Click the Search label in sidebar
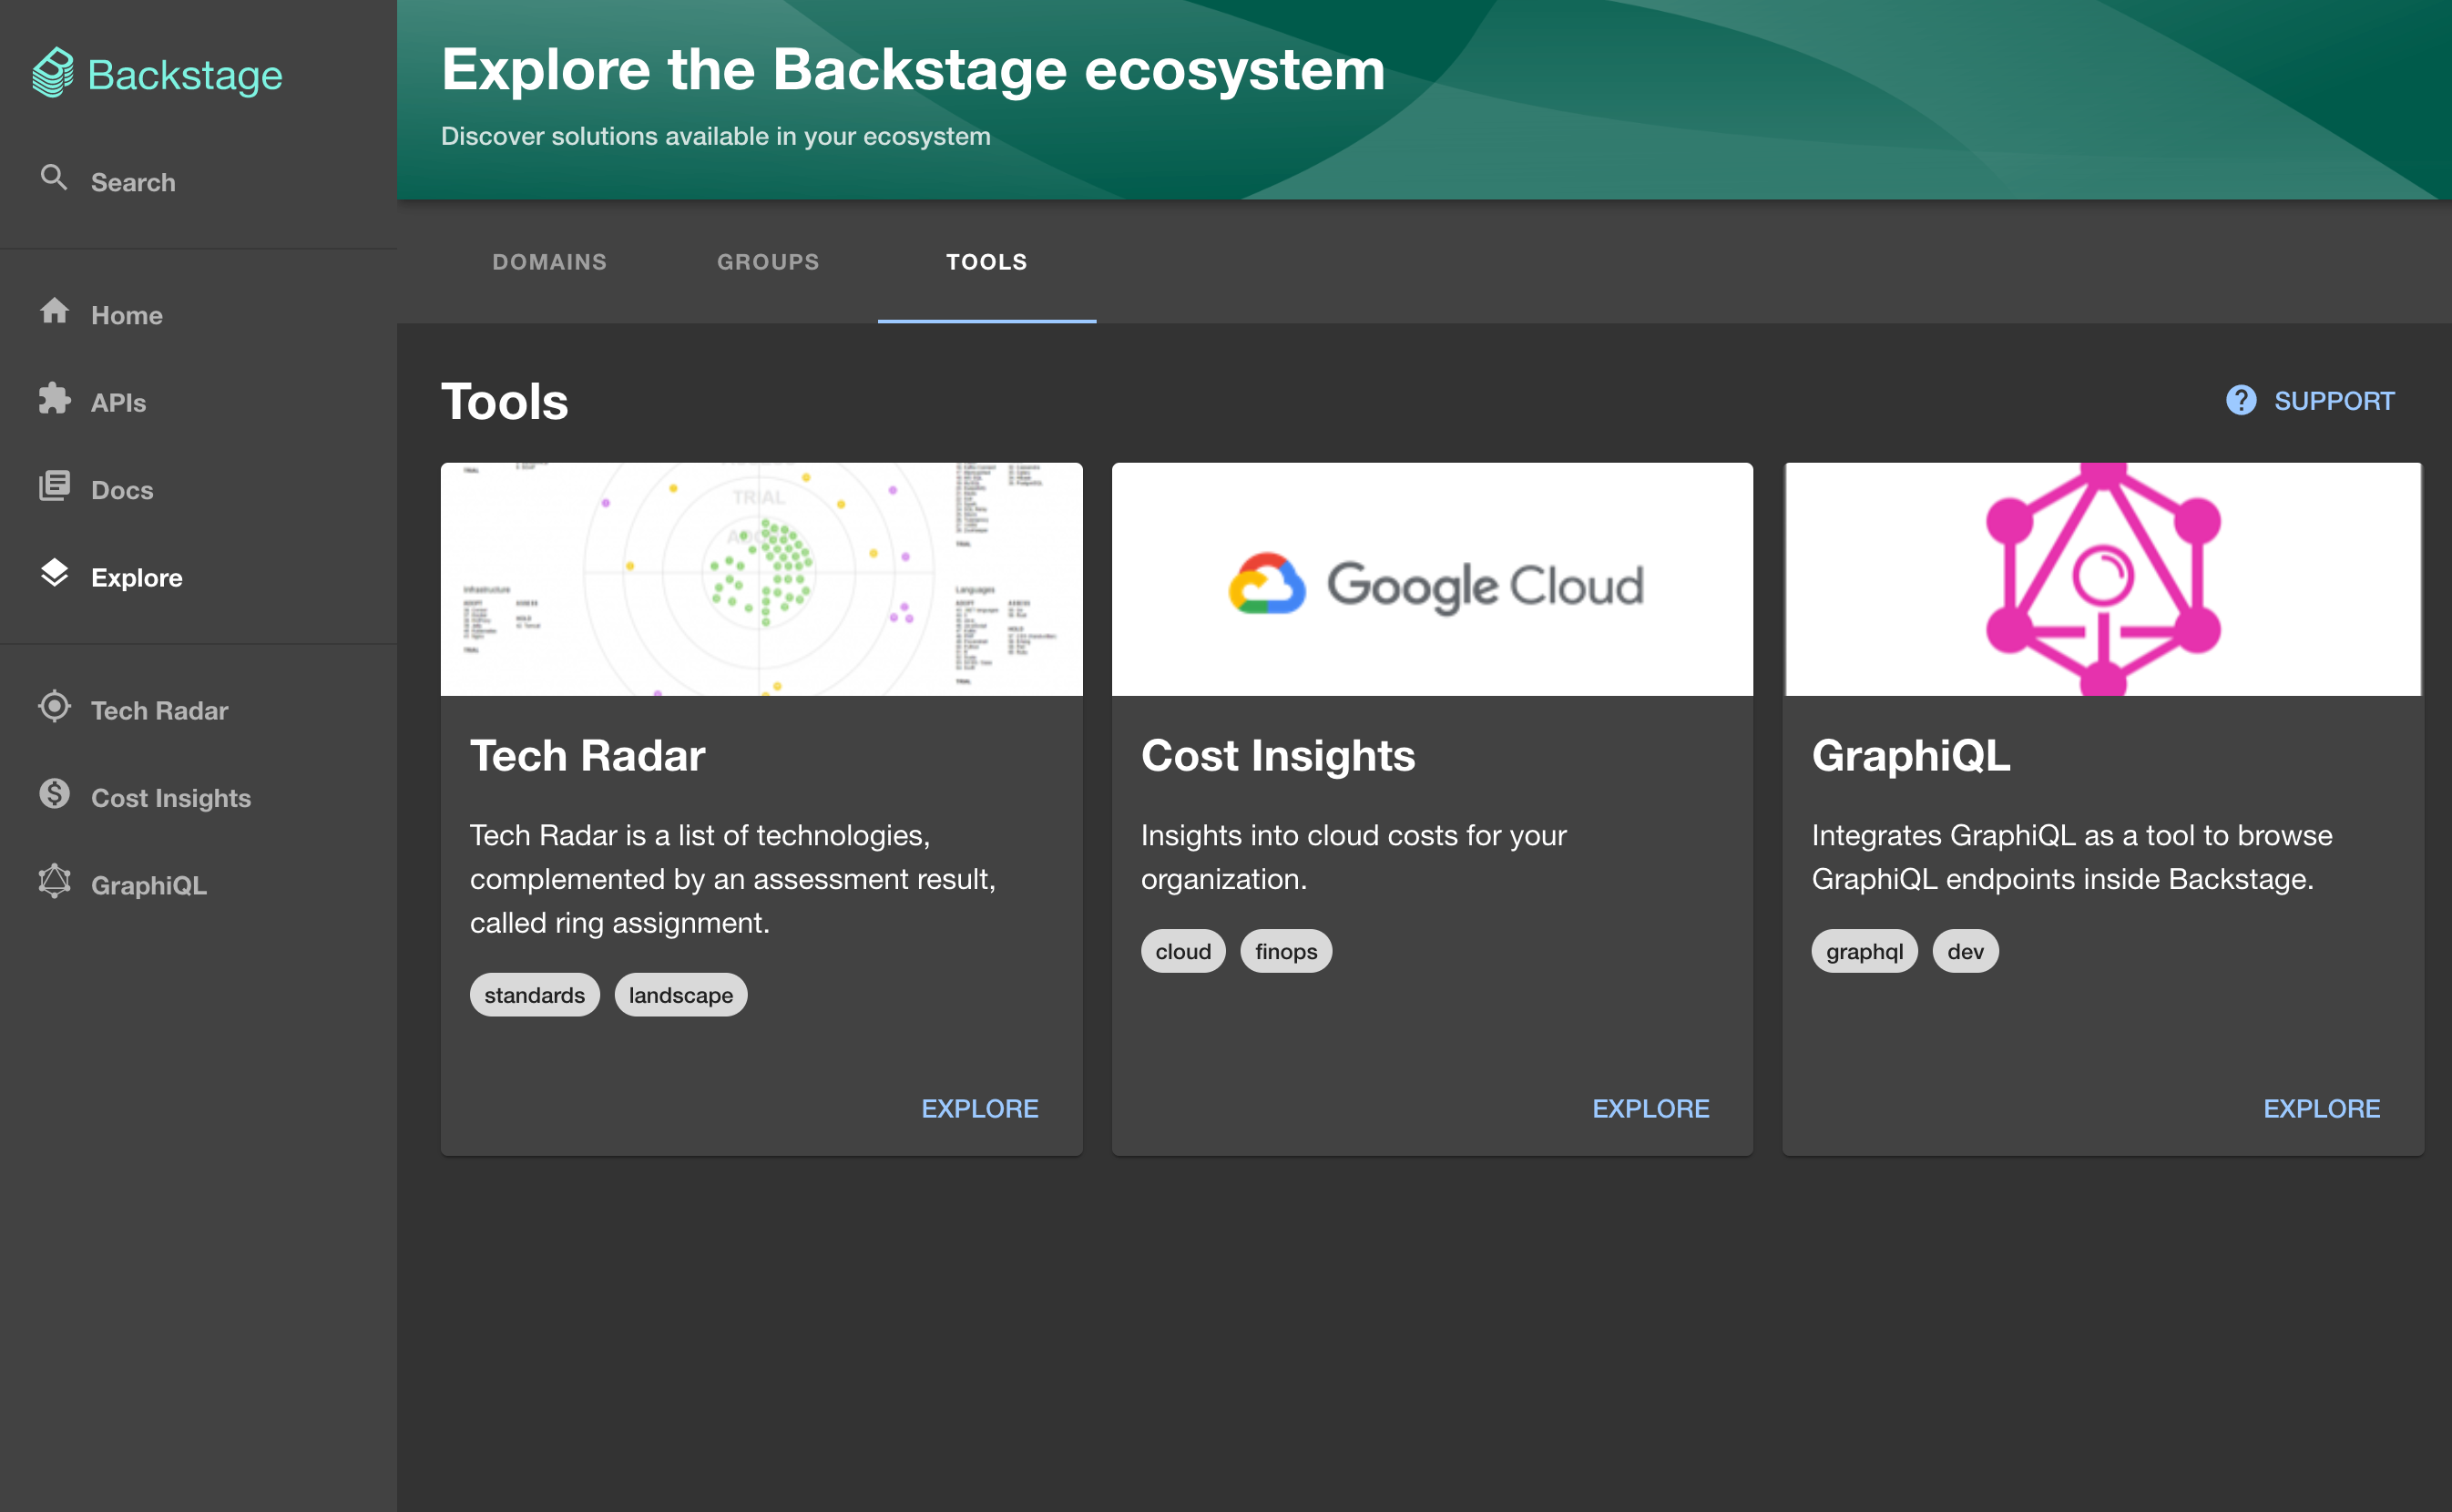Screen dimensions: 2452x1512 [x=133, y=182]
